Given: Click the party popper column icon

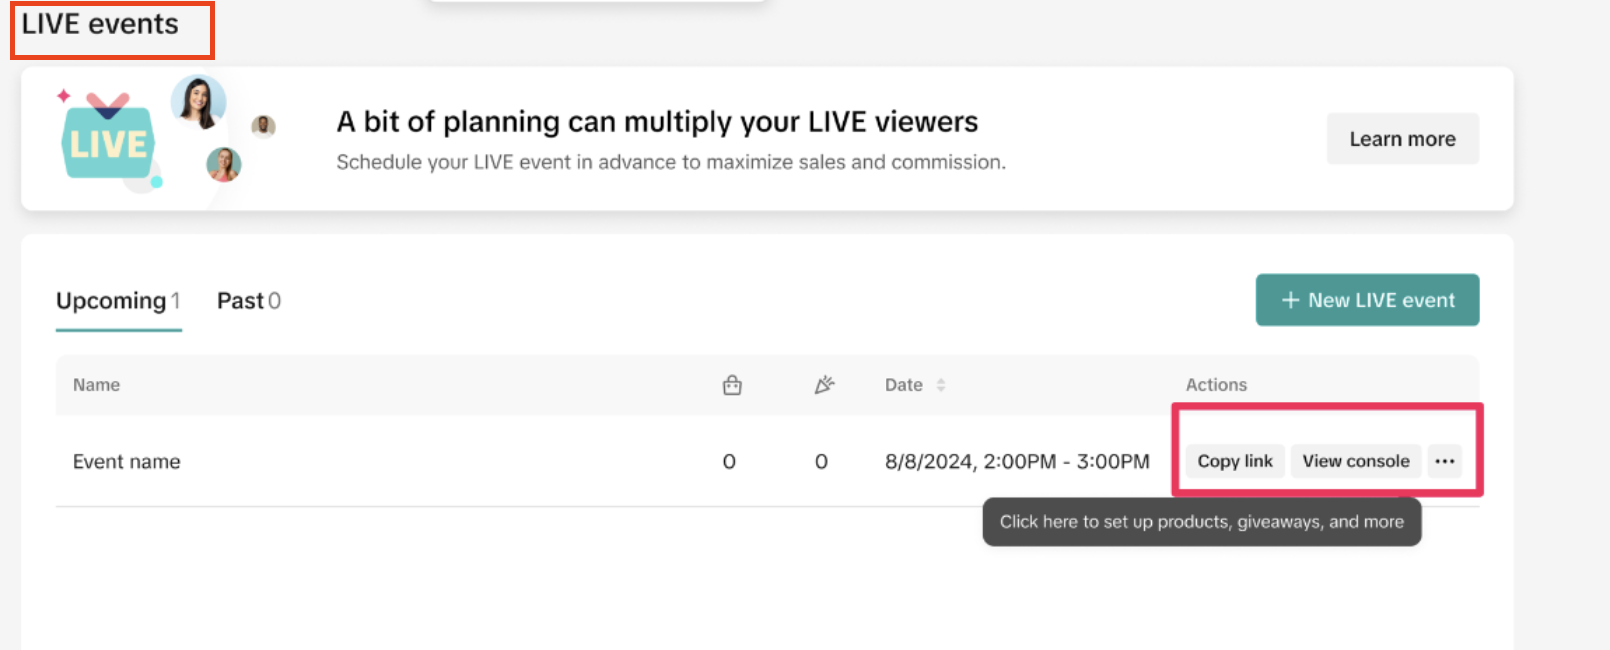Looking at the screenshot, I should [824, 385].
